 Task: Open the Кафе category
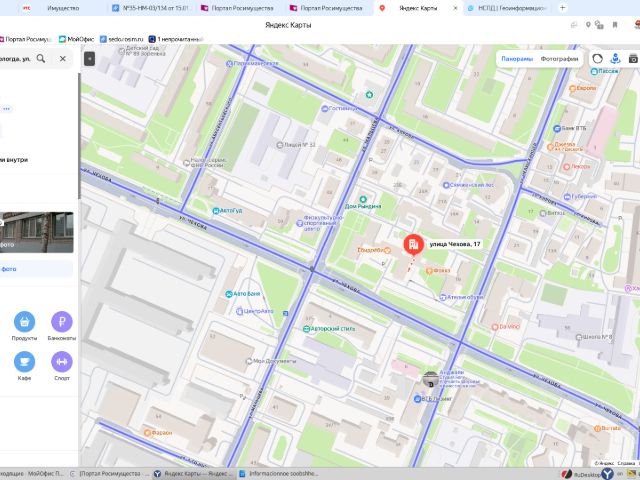[x=24, y=366]
